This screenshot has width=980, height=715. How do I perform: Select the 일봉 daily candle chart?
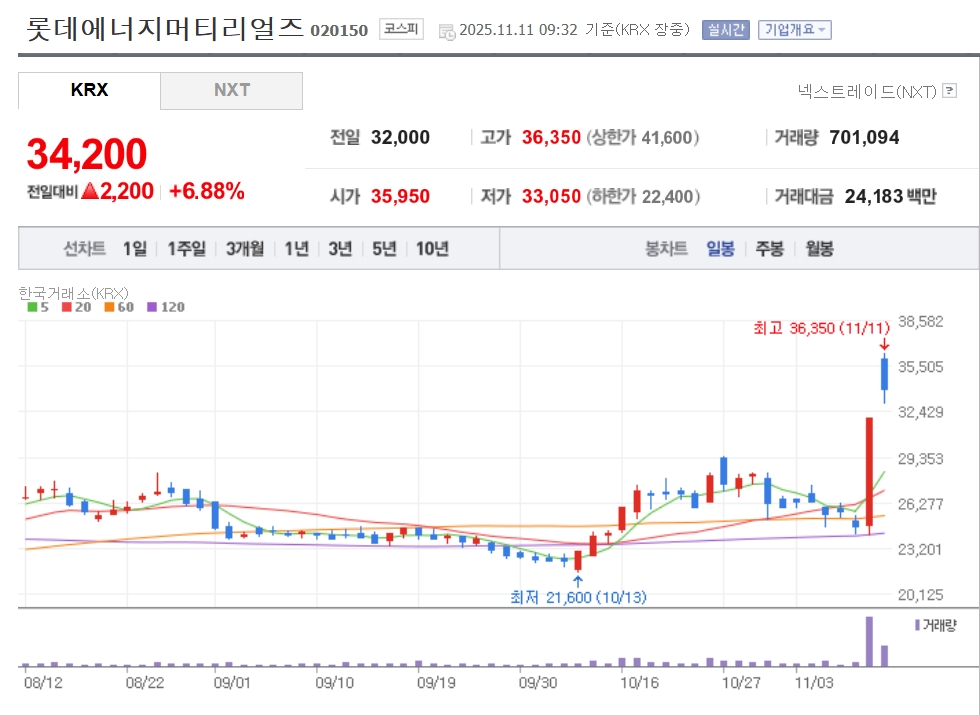[721, 249]
